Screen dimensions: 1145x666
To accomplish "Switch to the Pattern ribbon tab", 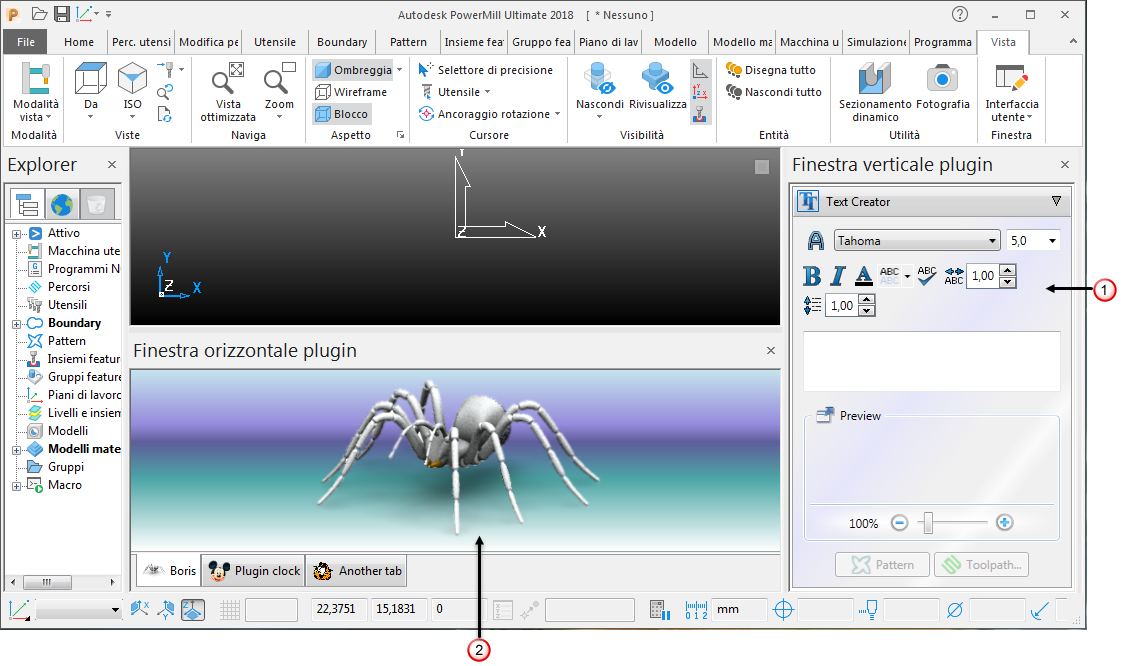I will [x=408, y=42].
